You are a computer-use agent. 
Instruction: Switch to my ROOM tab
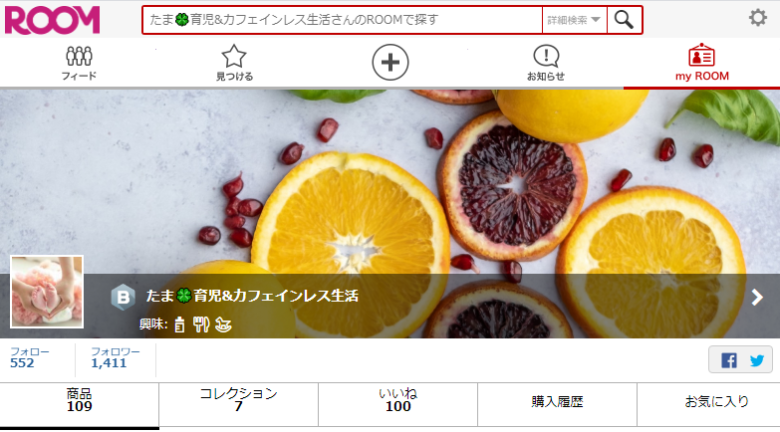coord(702,63)
